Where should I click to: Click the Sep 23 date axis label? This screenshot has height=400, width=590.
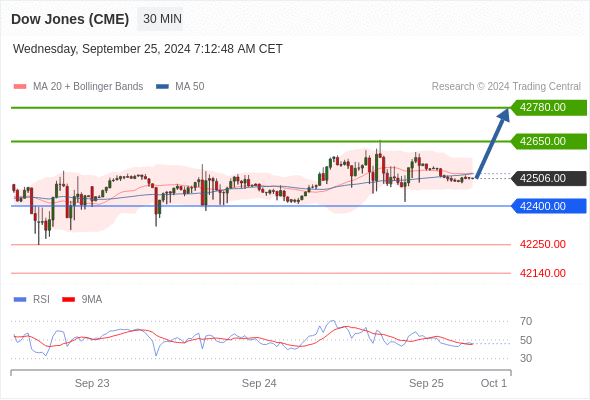pos(92,383)
